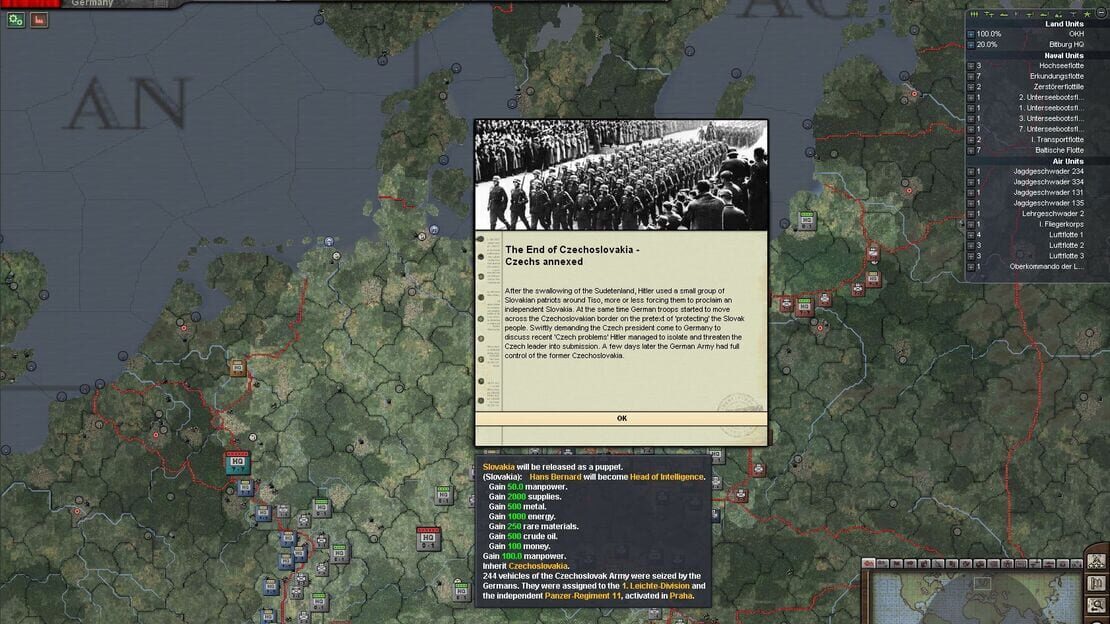The height and width of the screenshot is (624, 1110).
Task: Click the triangle-and-stars icon above the ledger icon
Action: click(x=1097, y=562)
